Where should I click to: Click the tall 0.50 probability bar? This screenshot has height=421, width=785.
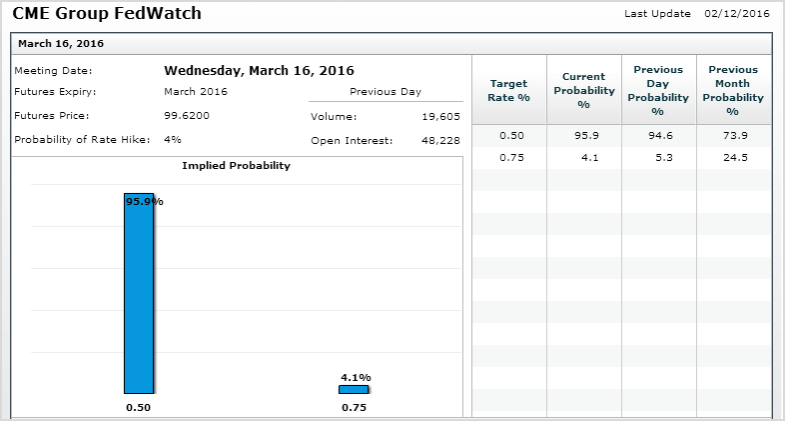coord(139,293)
